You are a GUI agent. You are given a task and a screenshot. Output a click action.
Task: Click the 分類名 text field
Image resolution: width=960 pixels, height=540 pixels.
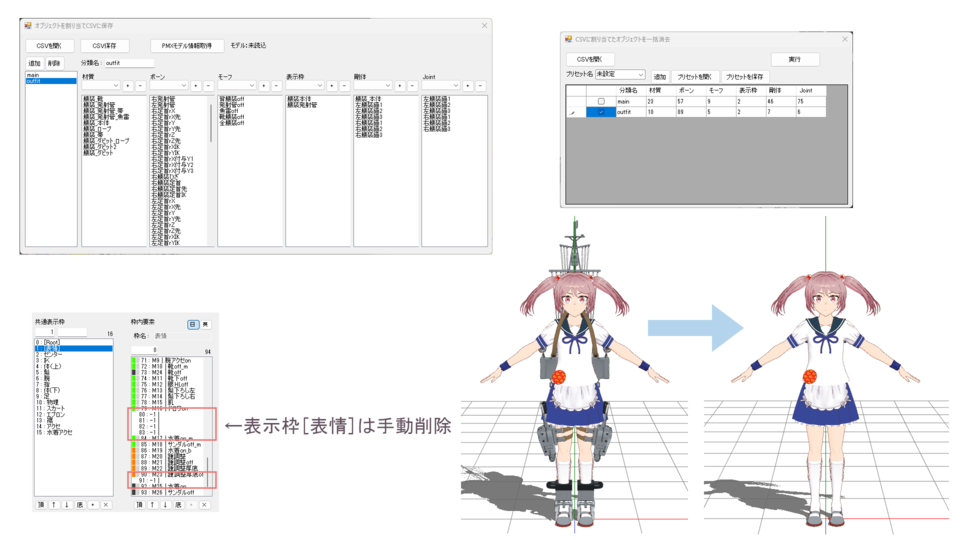(128, 63)
